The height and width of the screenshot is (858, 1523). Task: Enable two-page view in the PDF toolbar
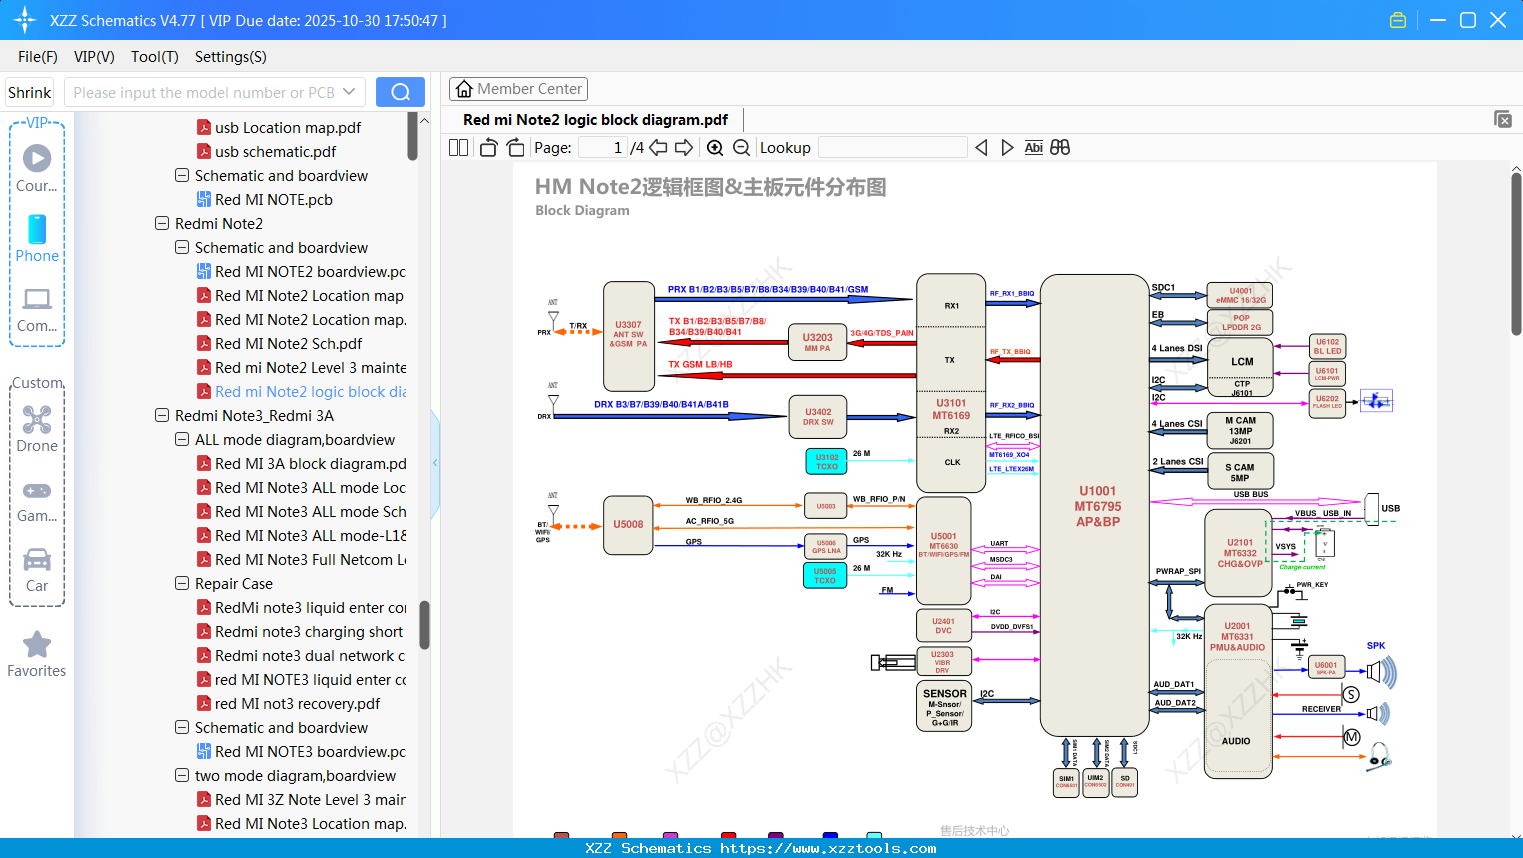click(x=458, y=147)
